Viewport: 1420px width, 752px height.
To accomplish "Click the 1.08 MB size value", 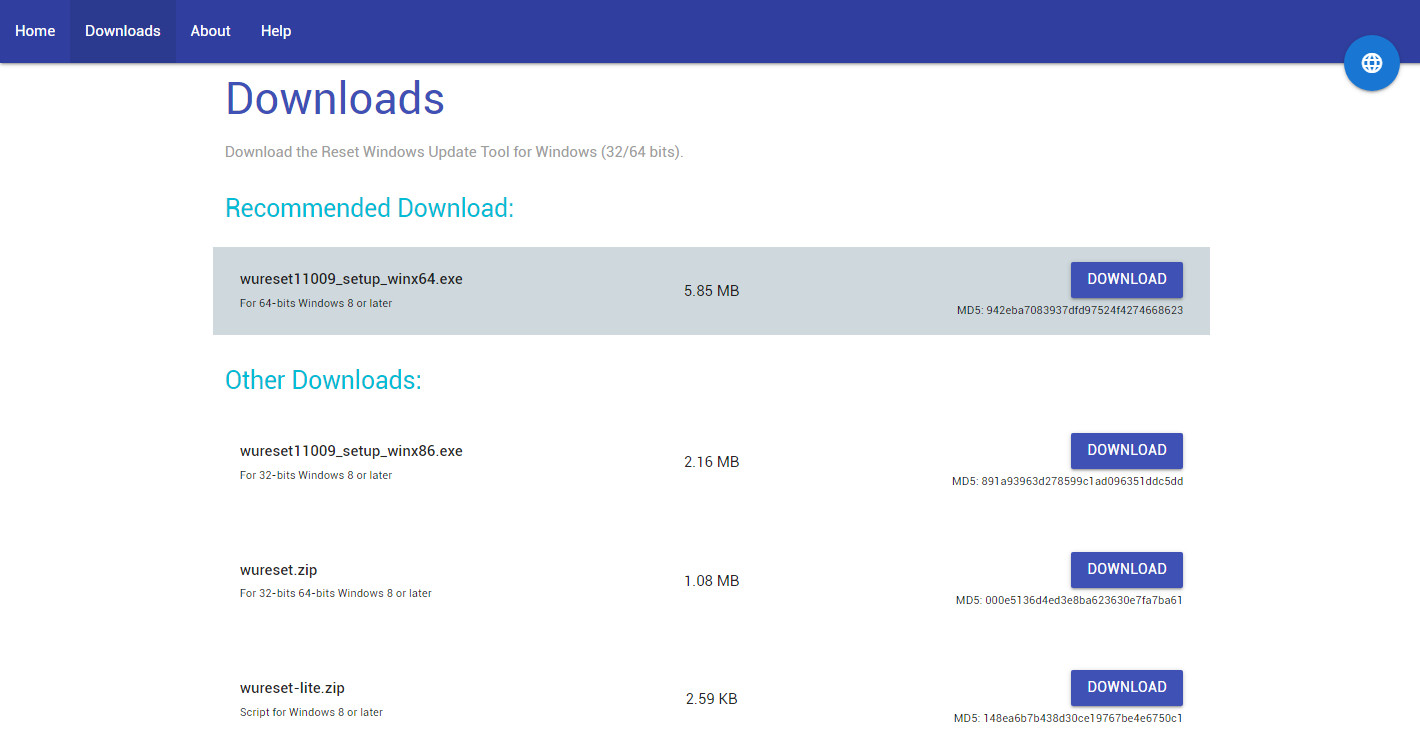I will 712,581.
